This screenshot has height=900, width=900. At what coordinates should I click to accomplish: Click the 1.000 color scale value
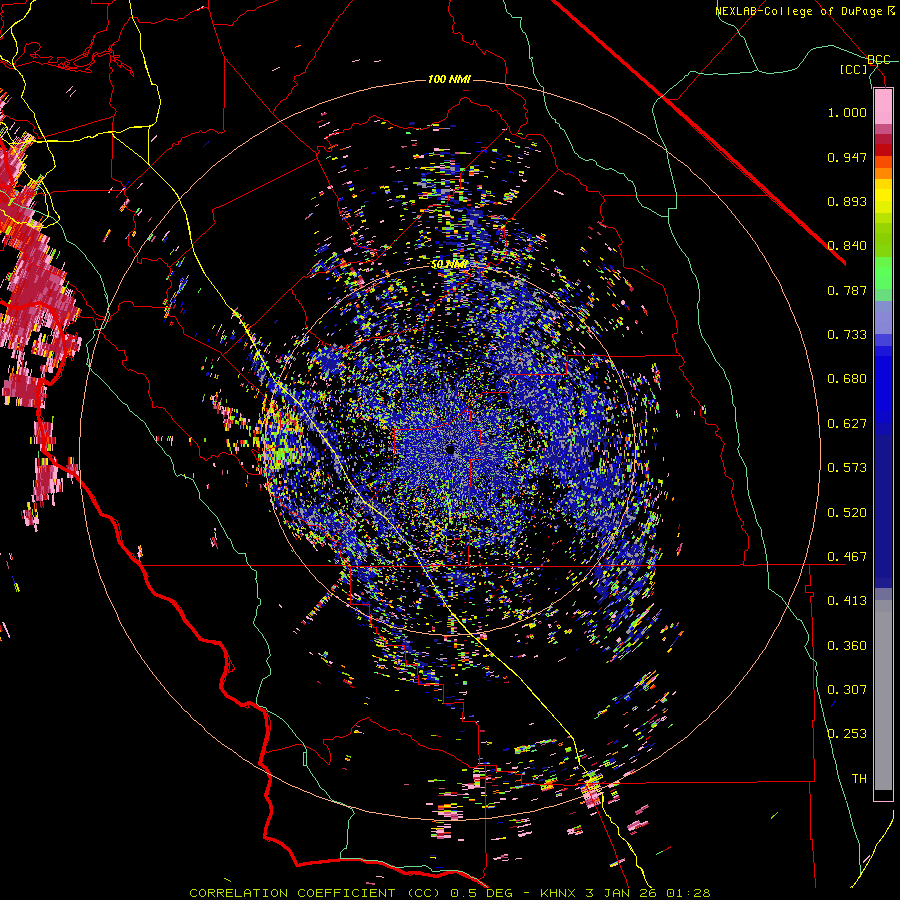[x=847, y=112]
